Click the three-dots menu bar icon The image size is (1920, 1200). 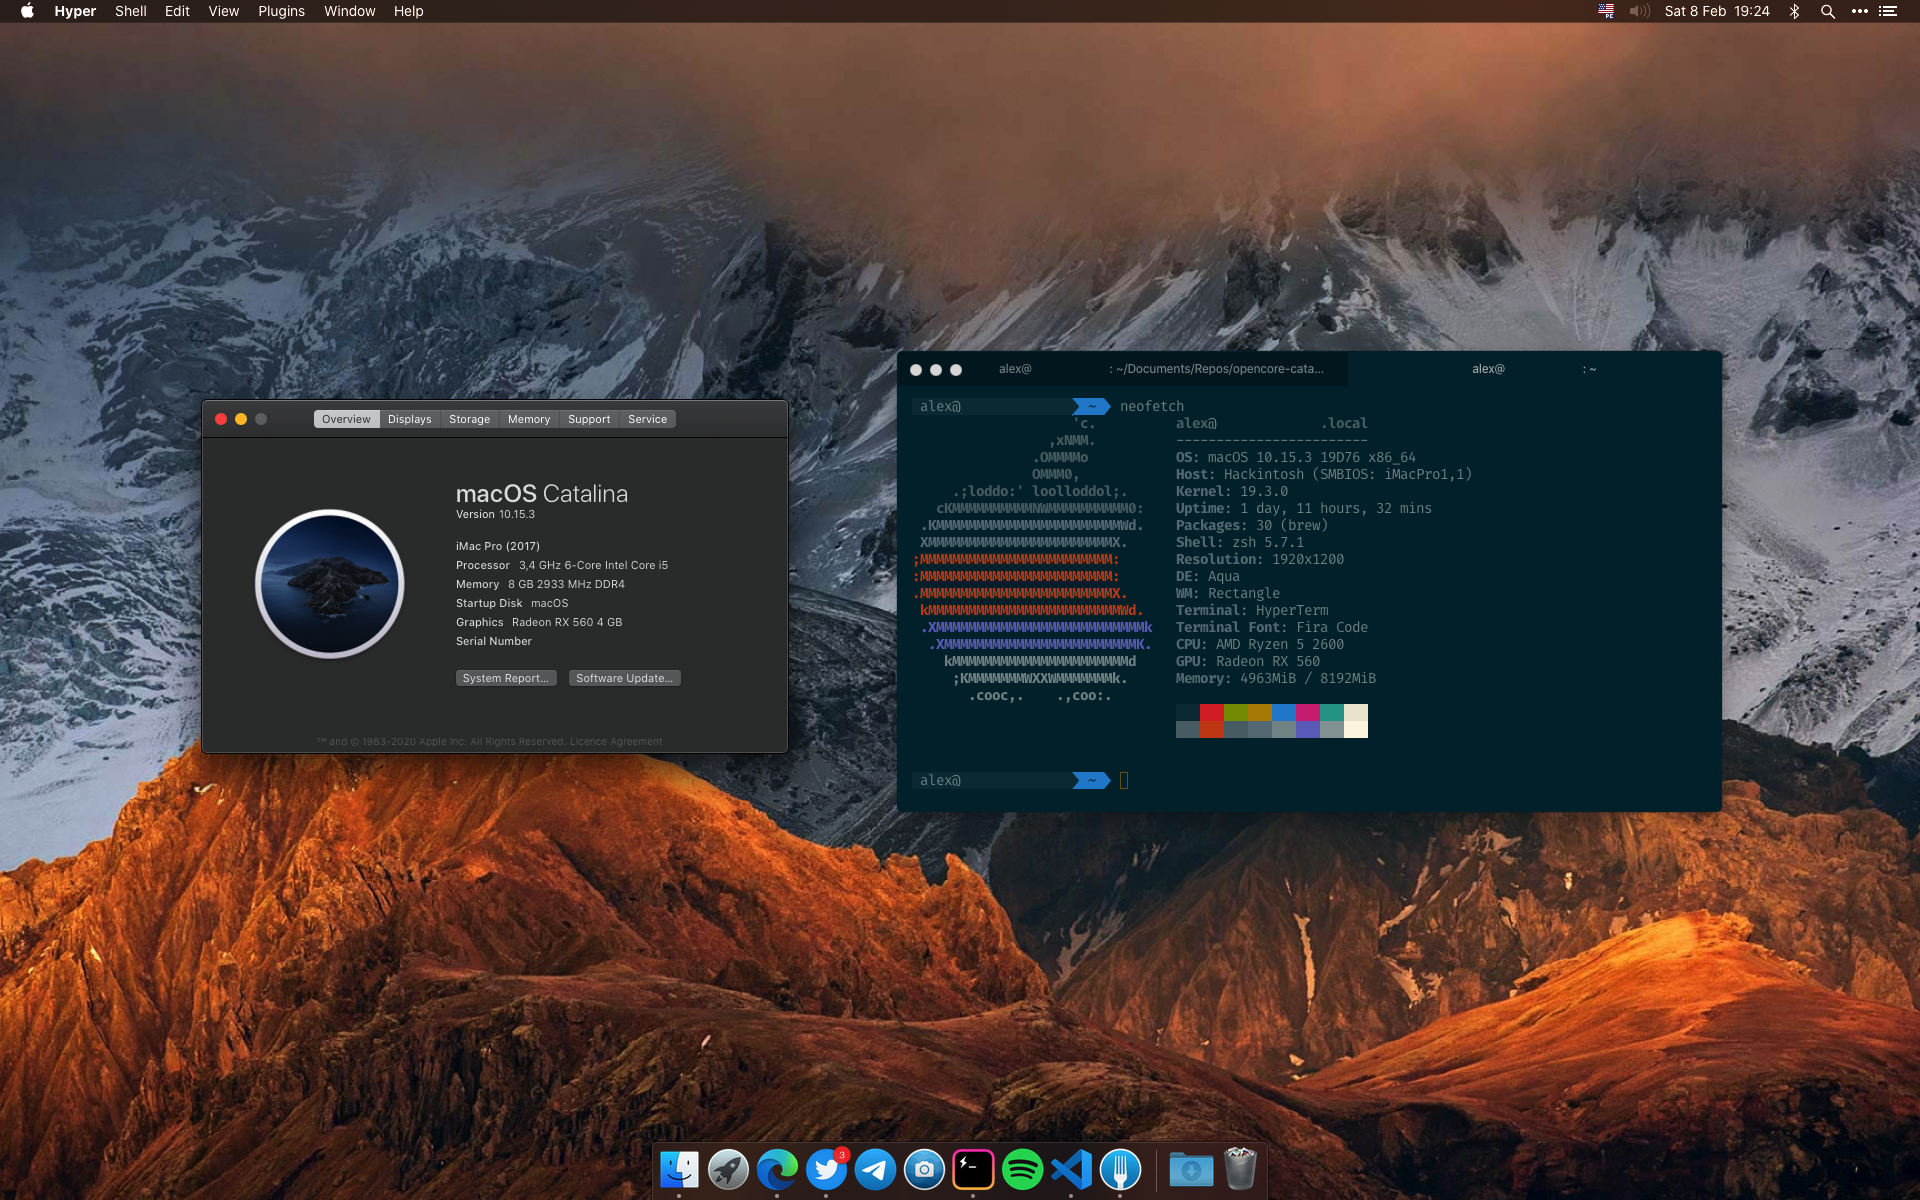[x=1859, y=11]
